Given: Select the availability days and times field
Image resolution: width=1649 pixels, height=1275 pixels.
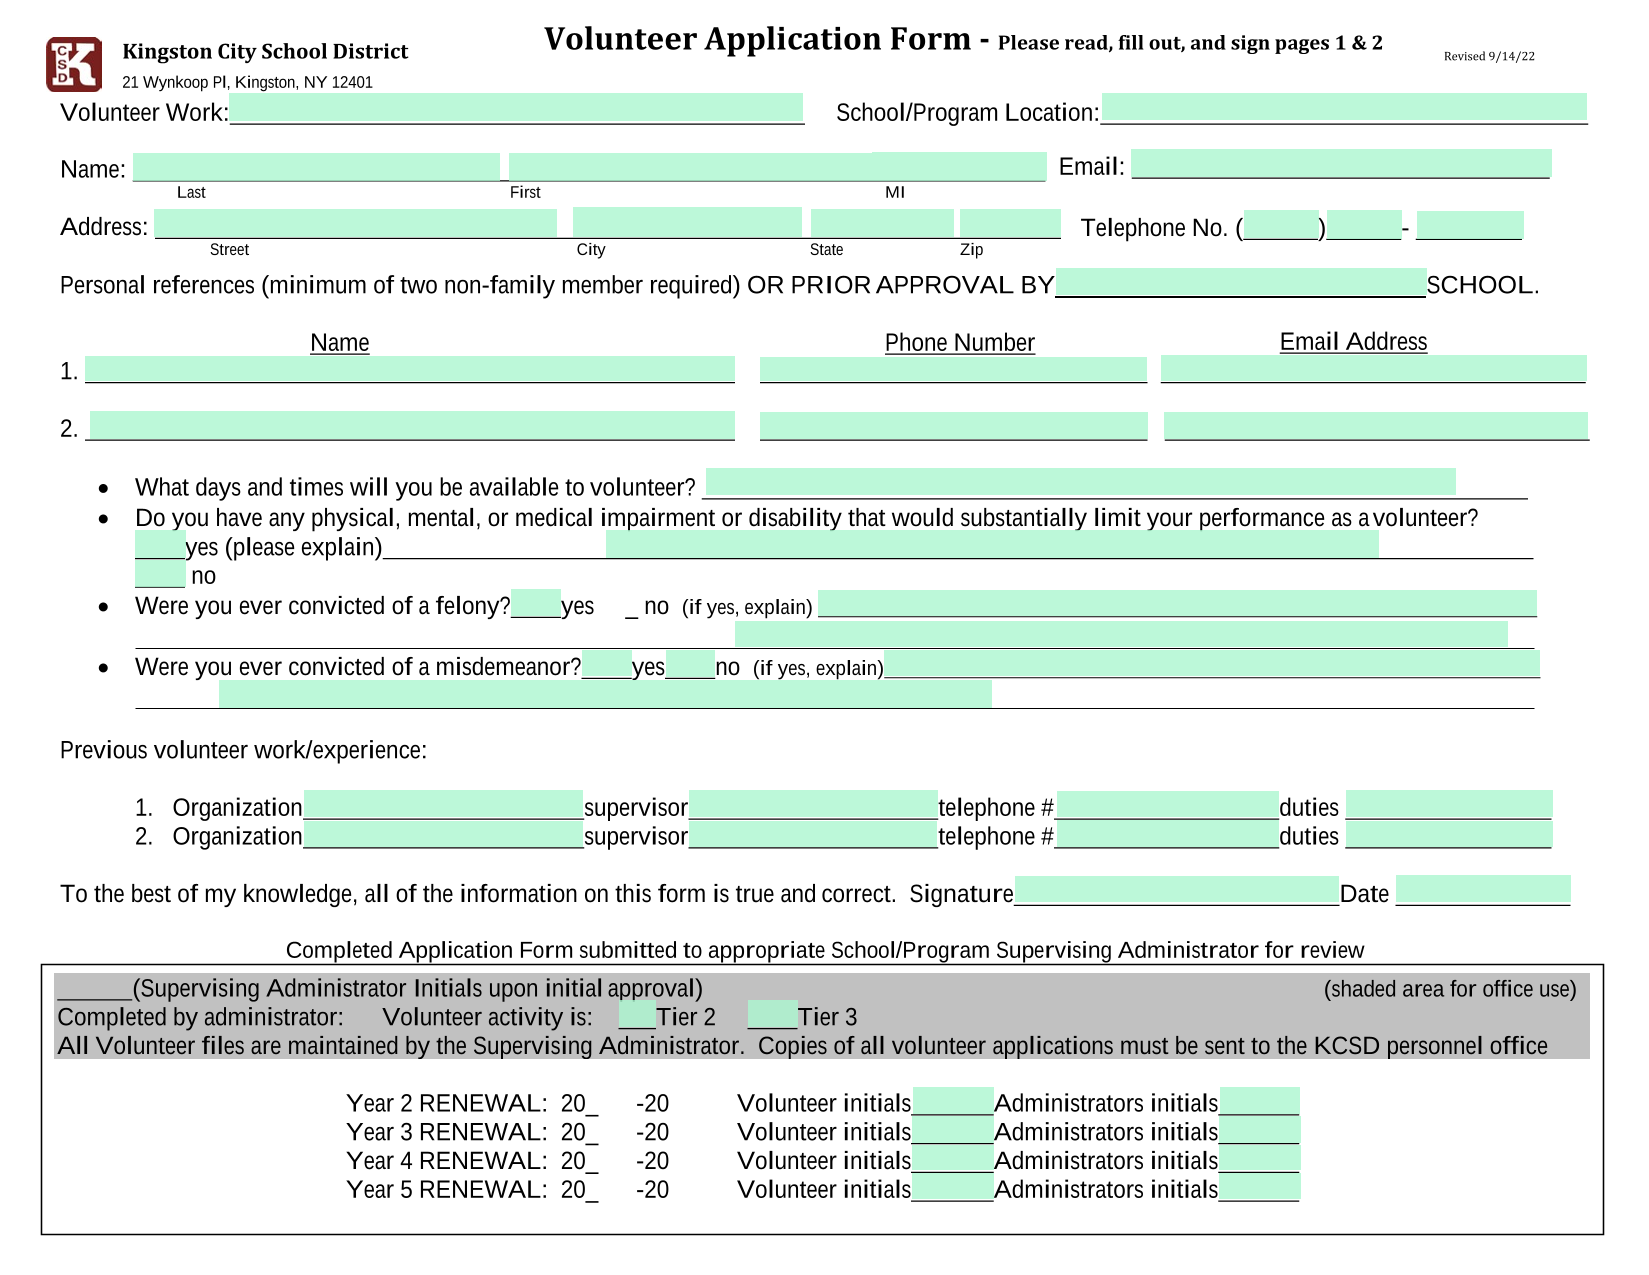Looking at the screenshot, I should 1080,481.
